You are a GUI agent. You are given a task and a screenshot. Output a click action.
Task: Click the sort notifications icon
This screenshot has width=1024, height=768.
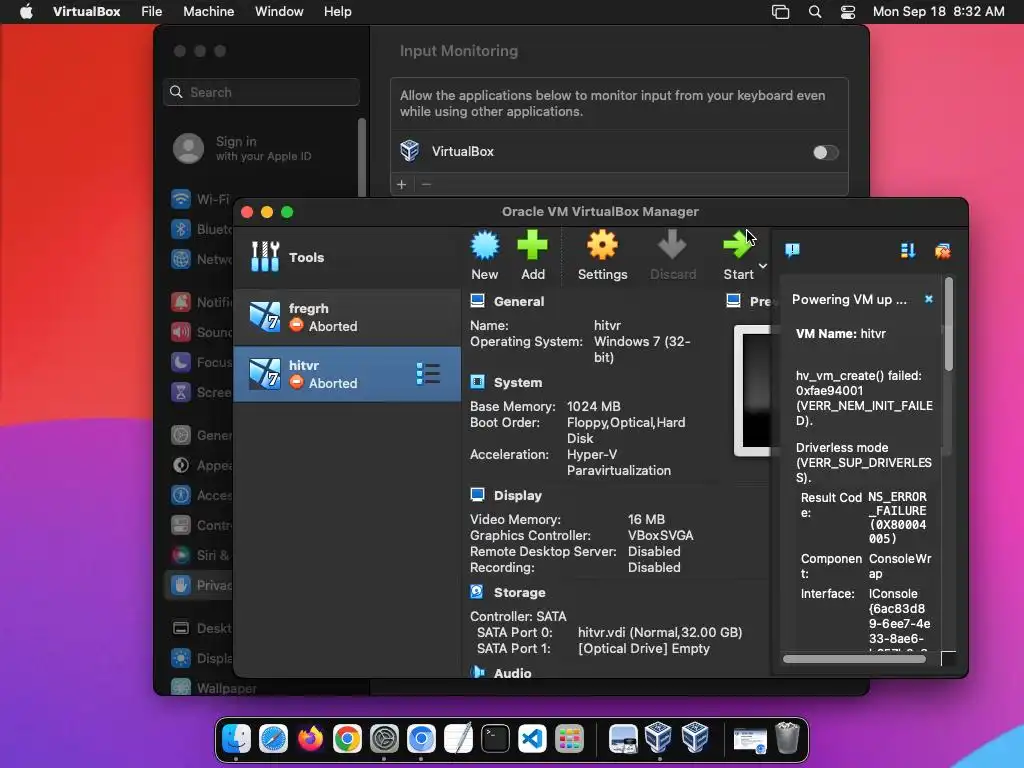click(x=908, y=250)
